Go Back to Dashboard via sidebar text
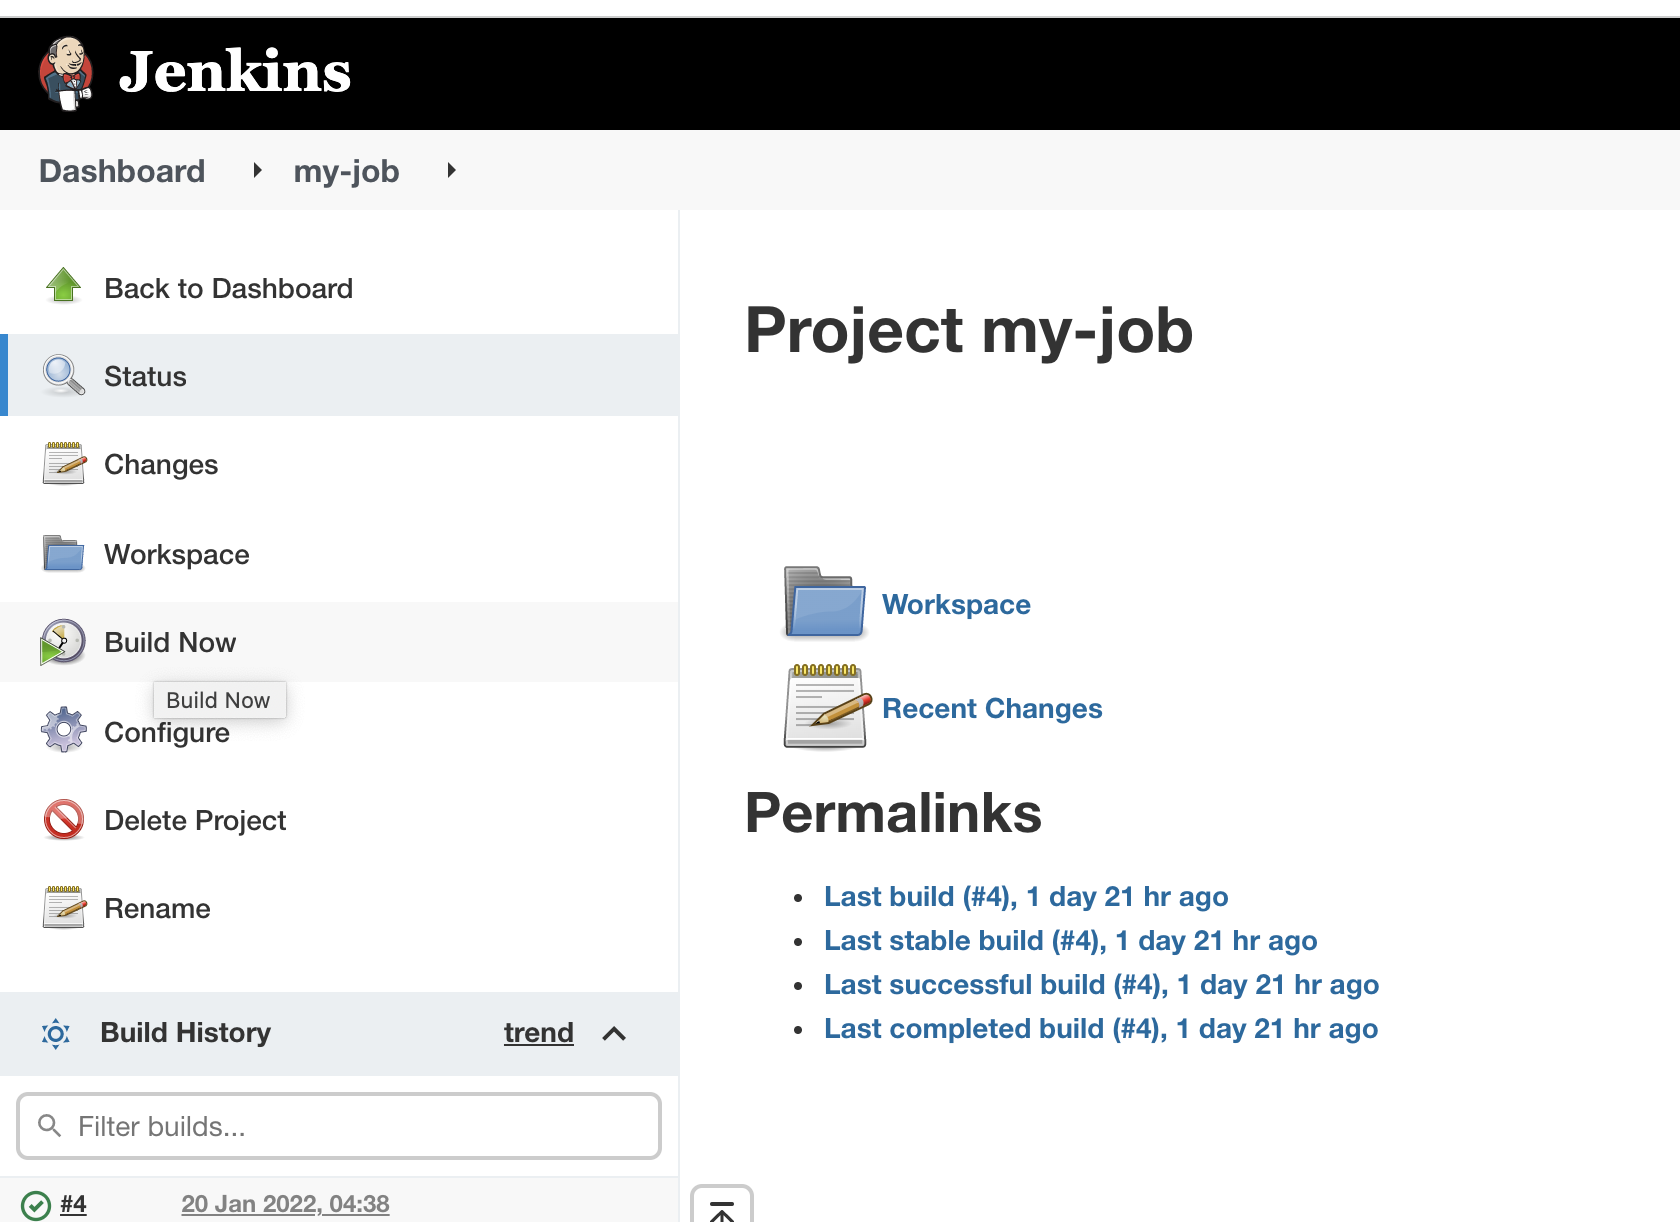Viewport: 1680px width, 1222px height. point(229,288)
